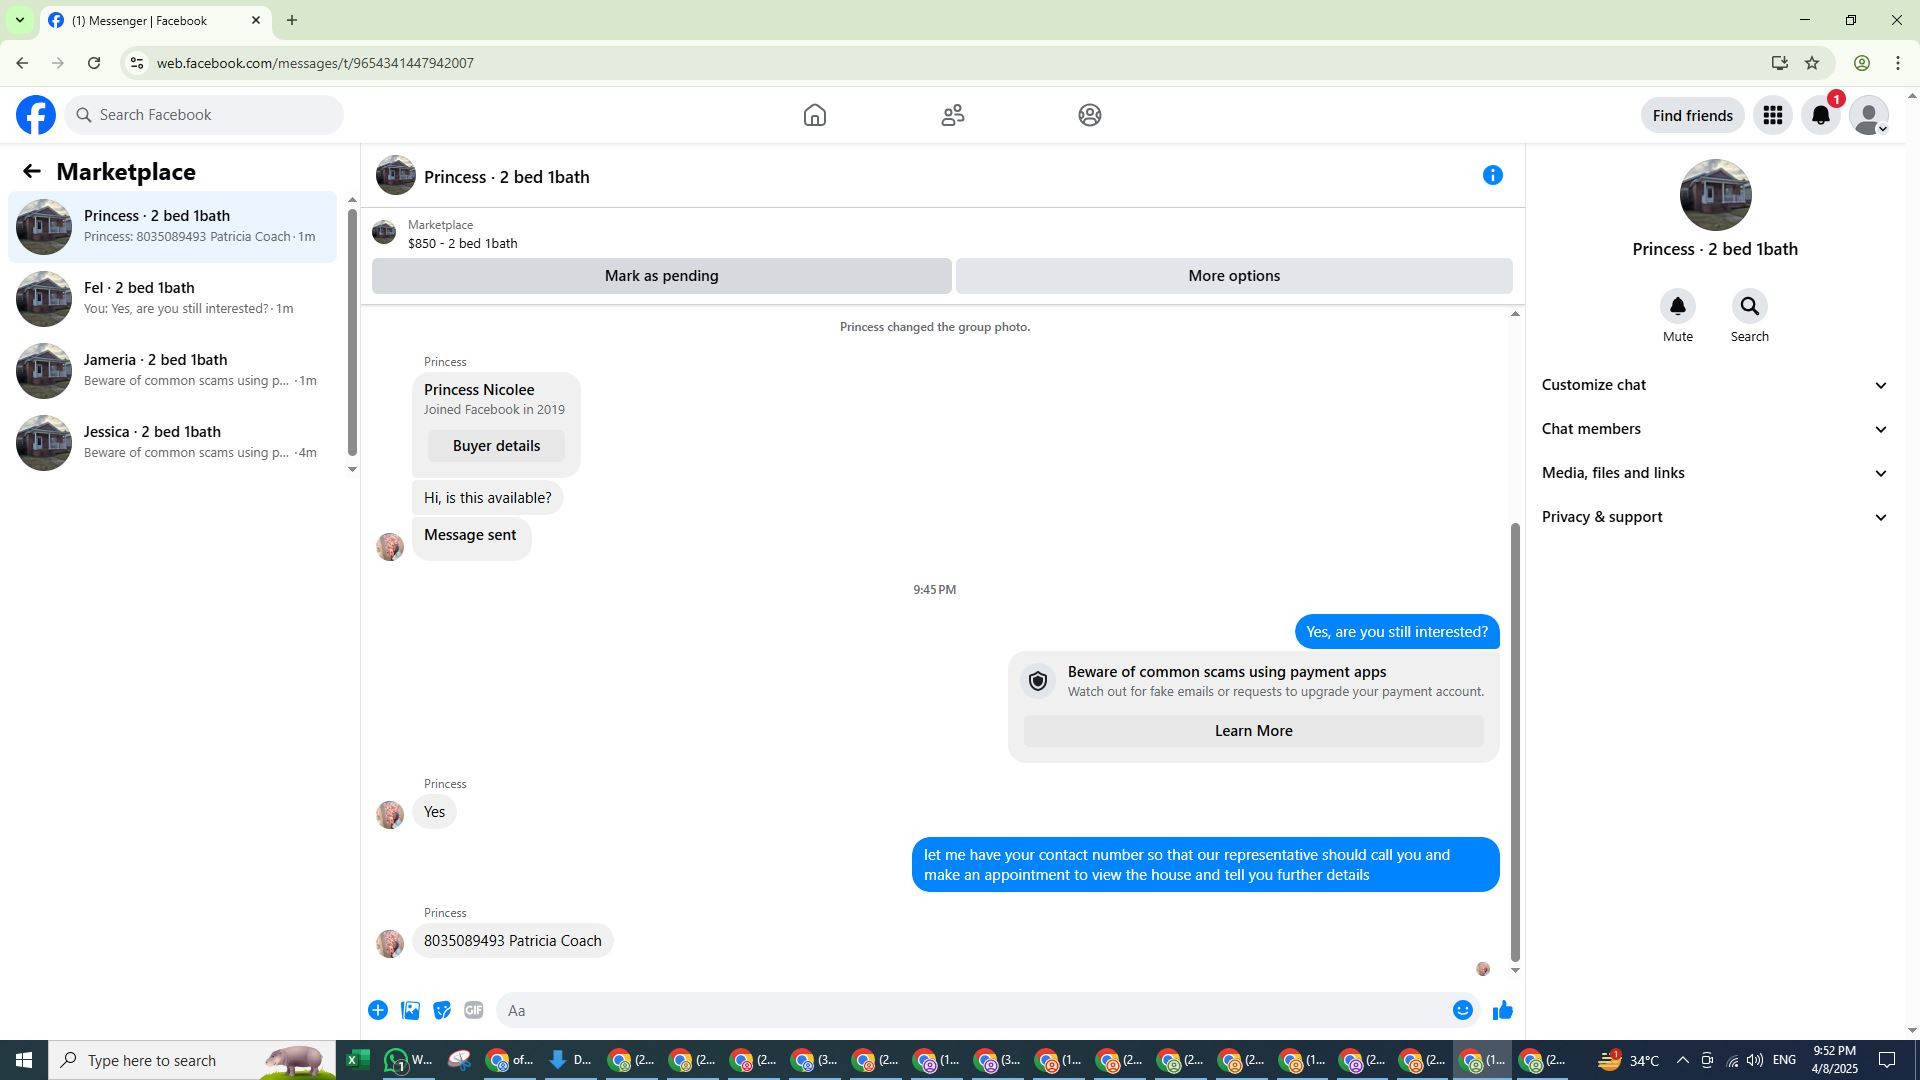Search within the conversation

[x=1749, y=307]
